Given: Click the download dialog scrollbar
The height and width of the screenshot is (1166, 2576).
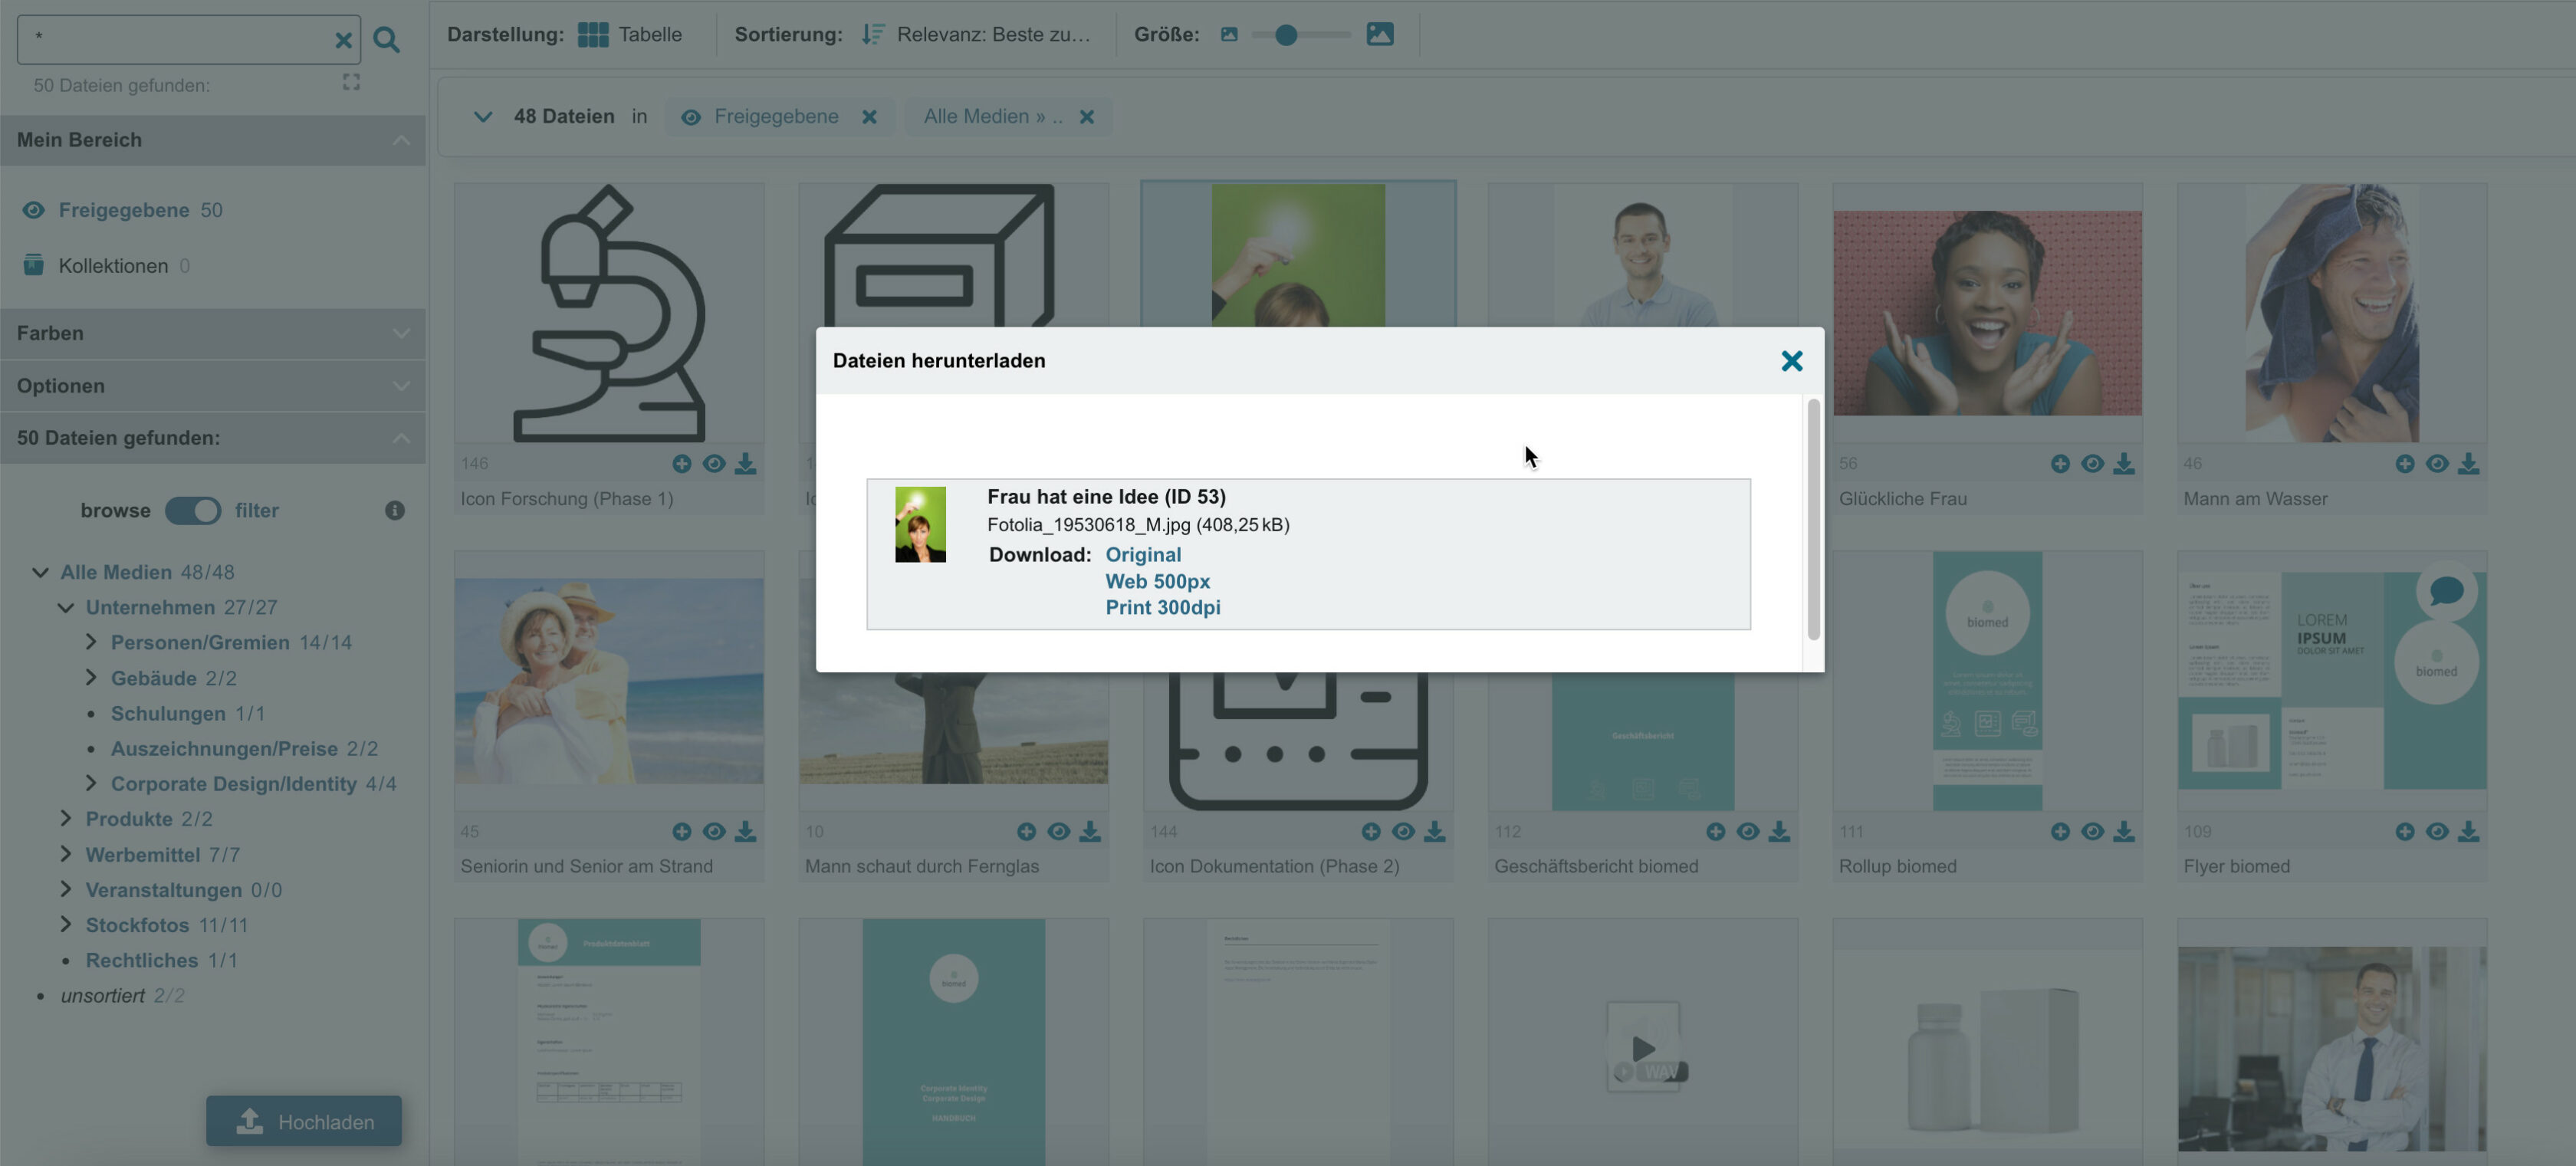Looking at the screenshot, I should 1814,520.
